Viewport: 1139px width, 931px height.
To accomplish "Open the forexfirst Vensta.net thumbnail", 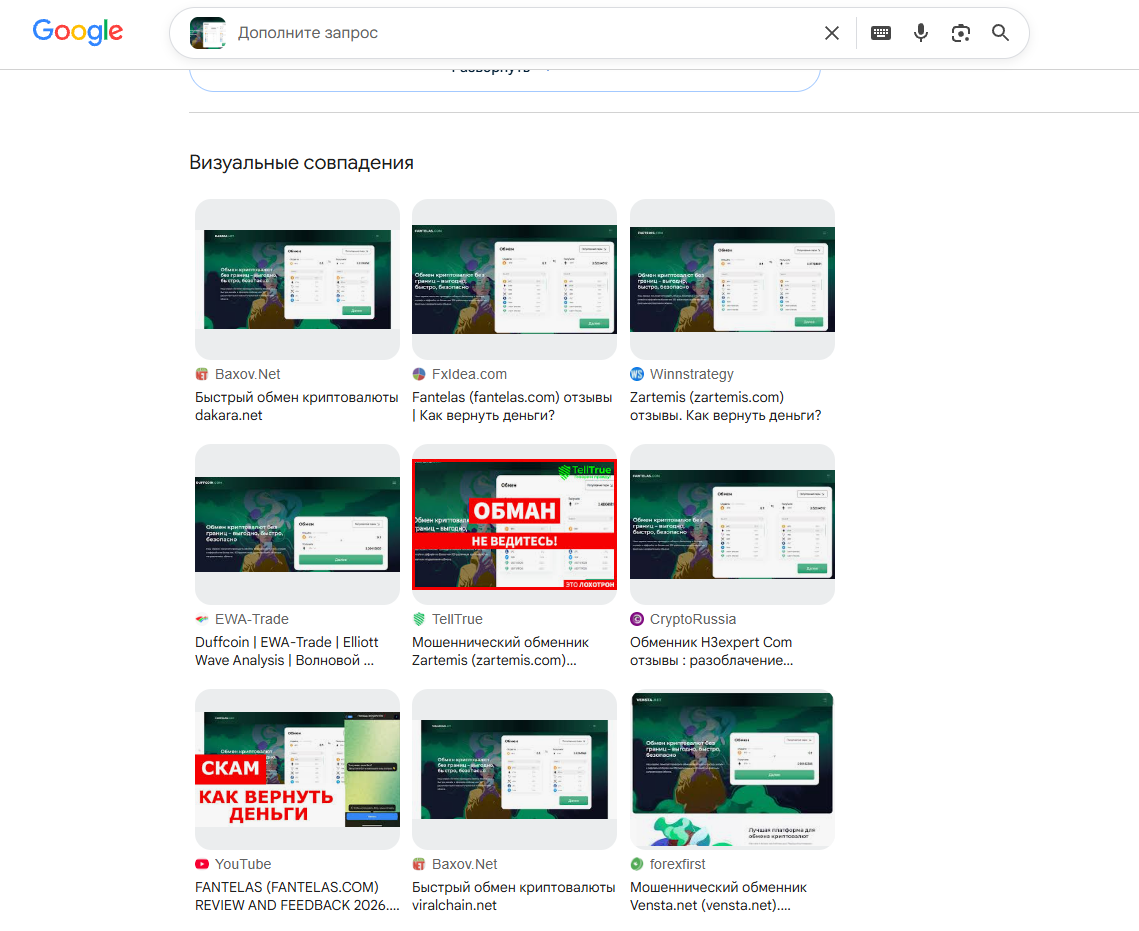I will point(732,769).
